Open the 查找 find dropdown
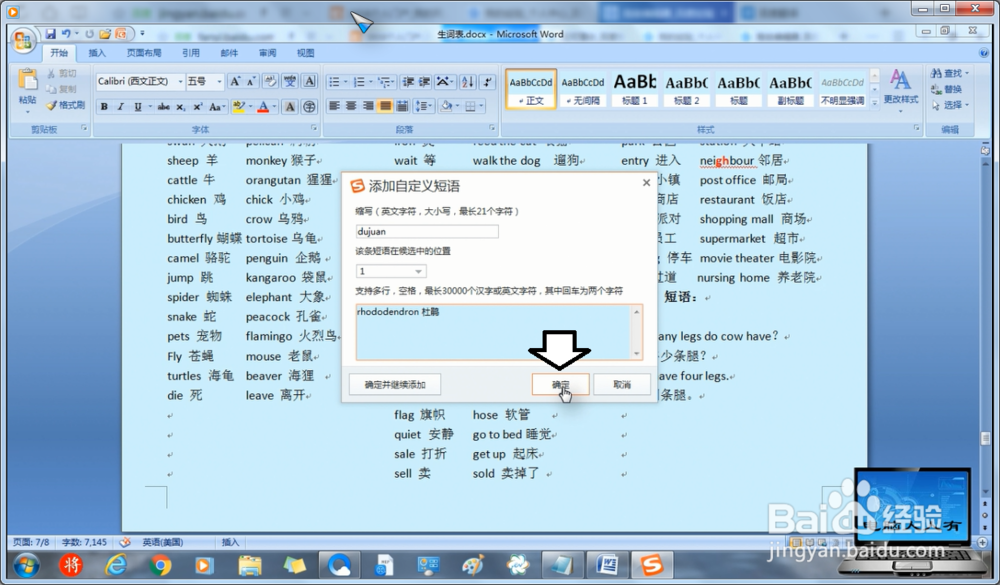Image resolution: width=1000 pixels, height=585 pixels. 950,73
